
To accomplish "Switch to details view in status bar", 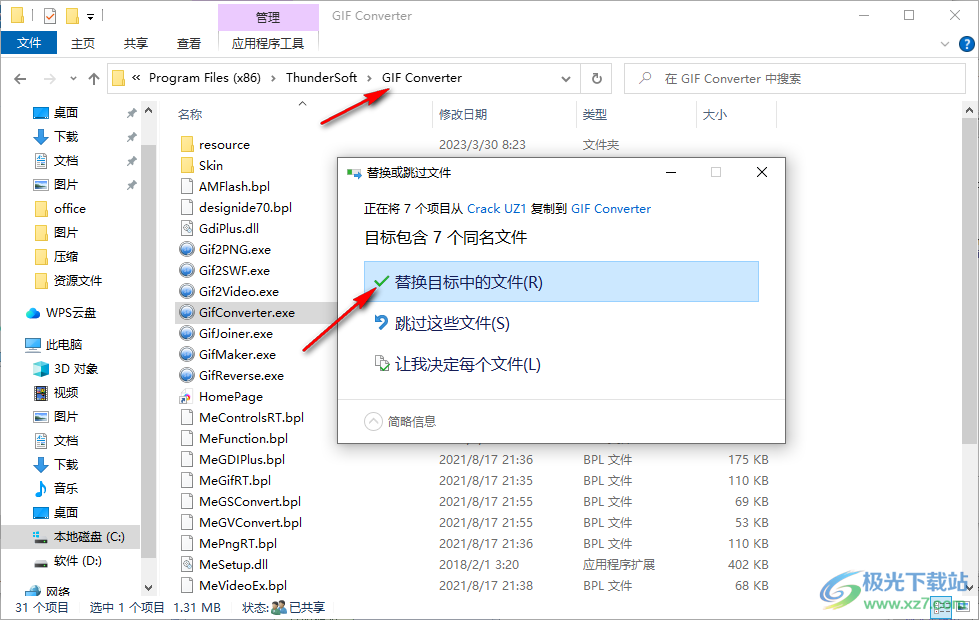I will pos(941,607).
